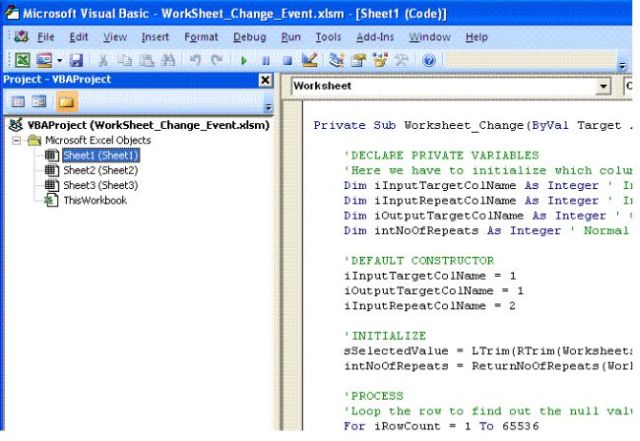
Task: Click the Redo arrow icon
Action: point(217,60)
